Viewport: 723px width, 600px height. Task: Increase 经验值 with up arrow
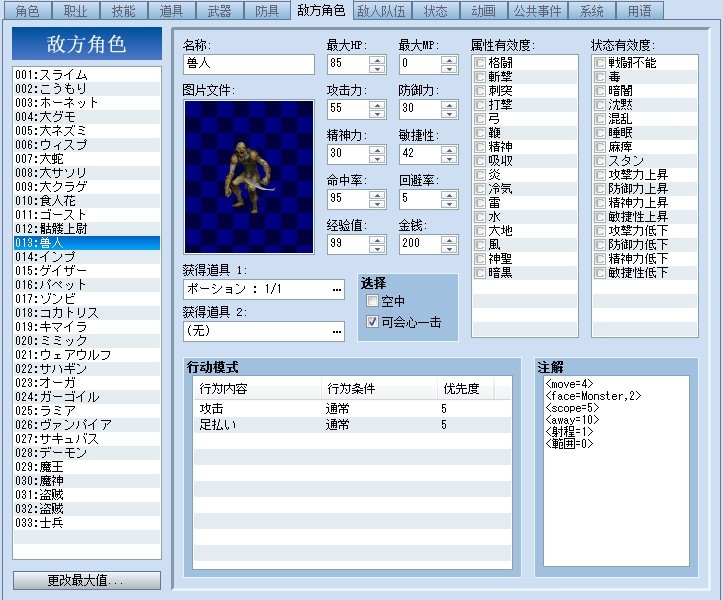pos(377,240)
